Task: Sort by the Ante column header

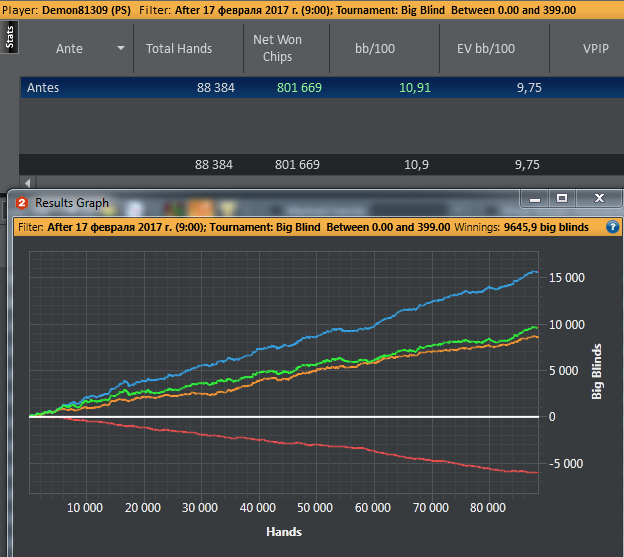Action: (69, 49)
